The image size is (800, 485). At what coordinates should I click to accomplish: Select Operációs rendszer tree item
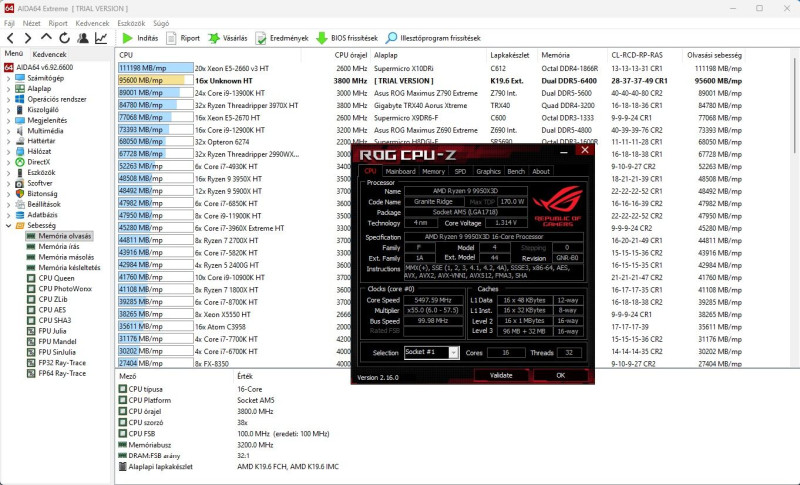pos(53,99)
